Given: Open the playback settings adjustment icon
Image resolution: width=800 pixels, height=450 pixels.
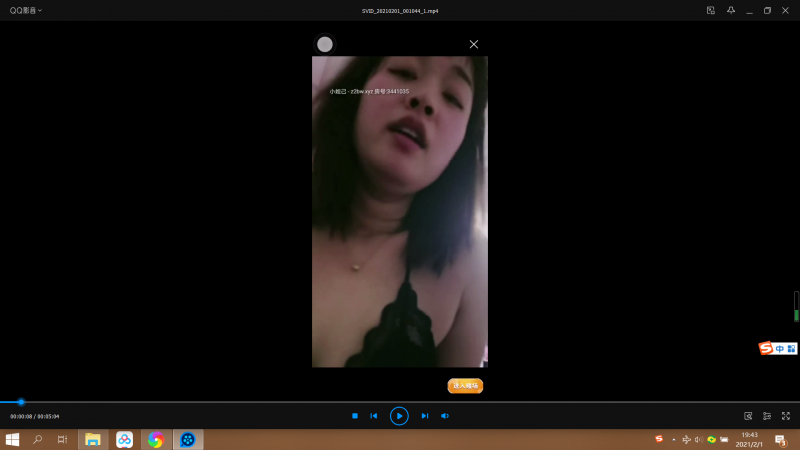Looking at the screenshot, I should click(x=767, y=416).
